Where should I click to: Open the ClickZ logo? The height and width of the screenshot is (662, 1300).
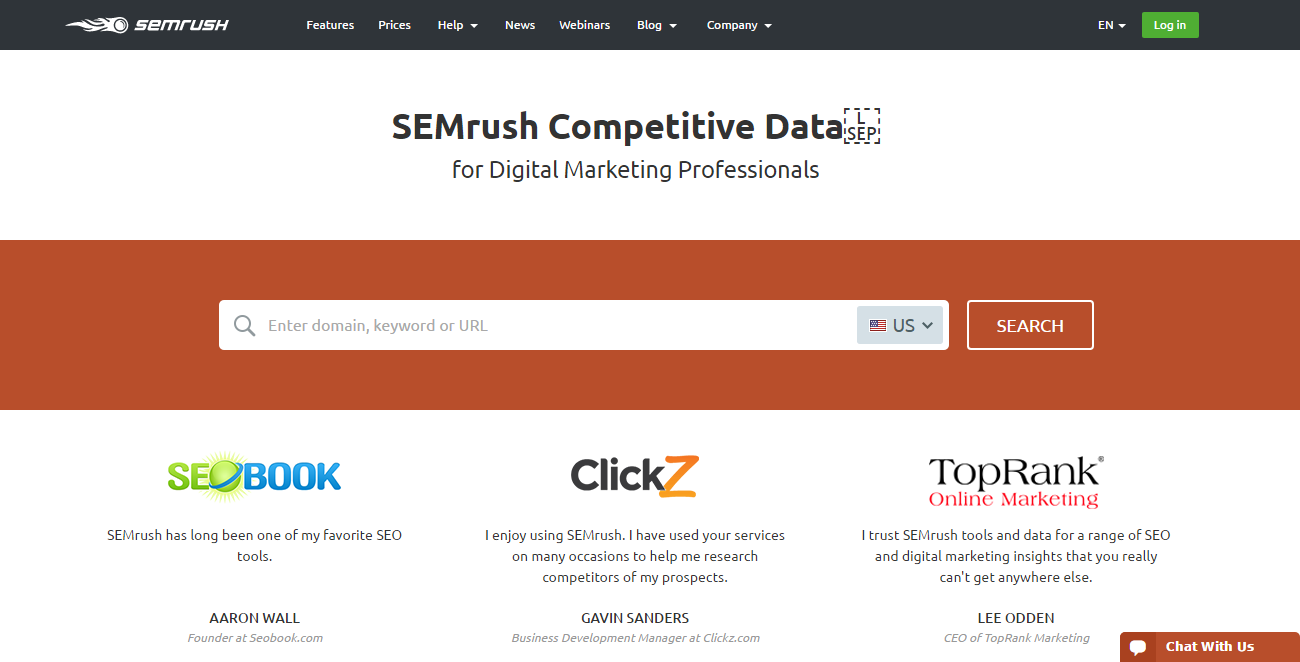point(634,476)
